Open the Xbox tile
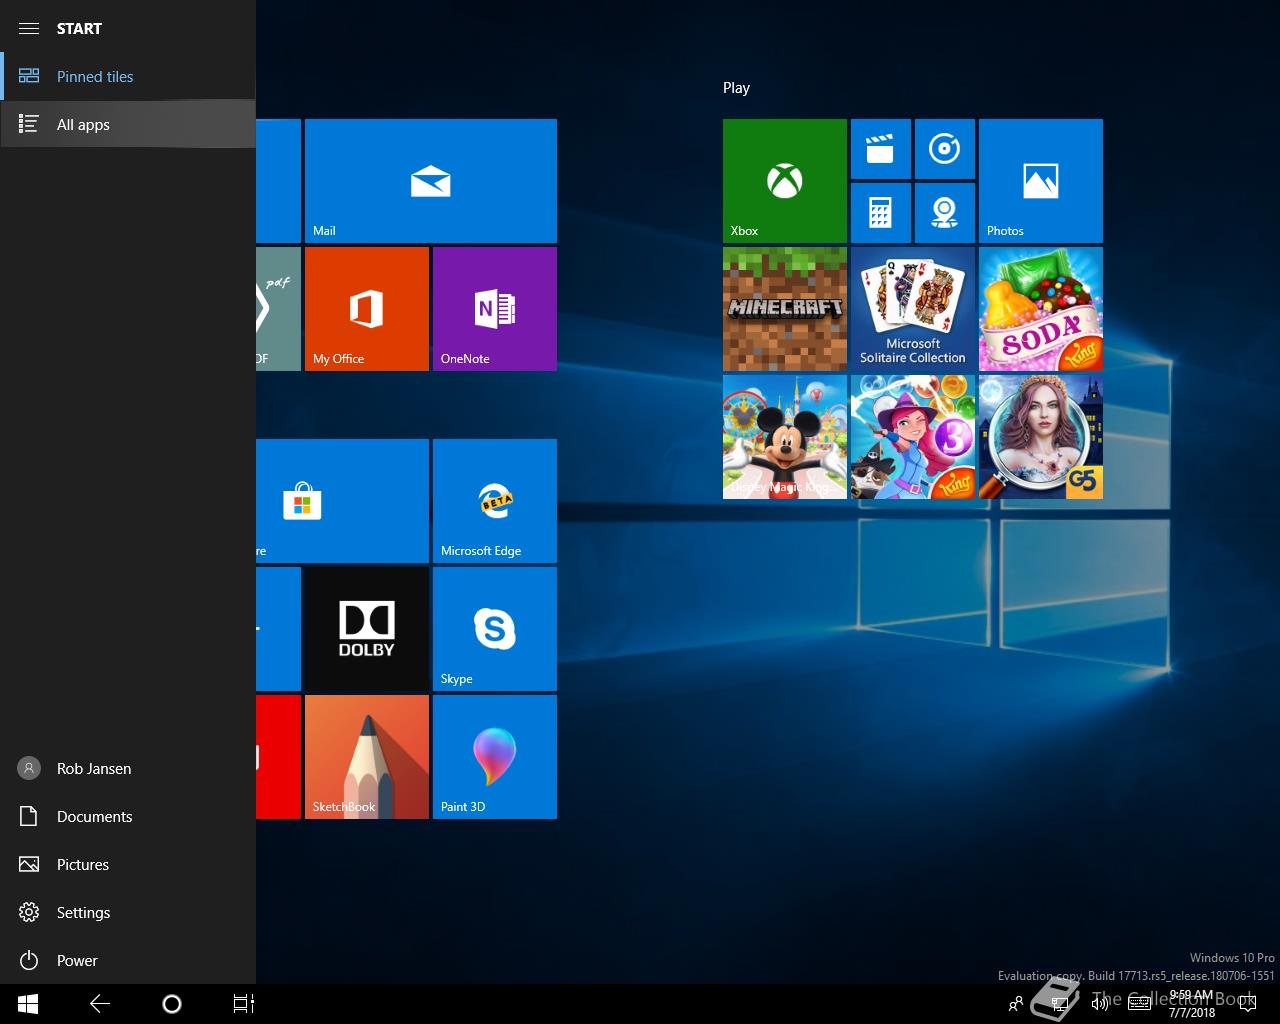Viewport: 1280px width, 1024px height. pos(784,181)
